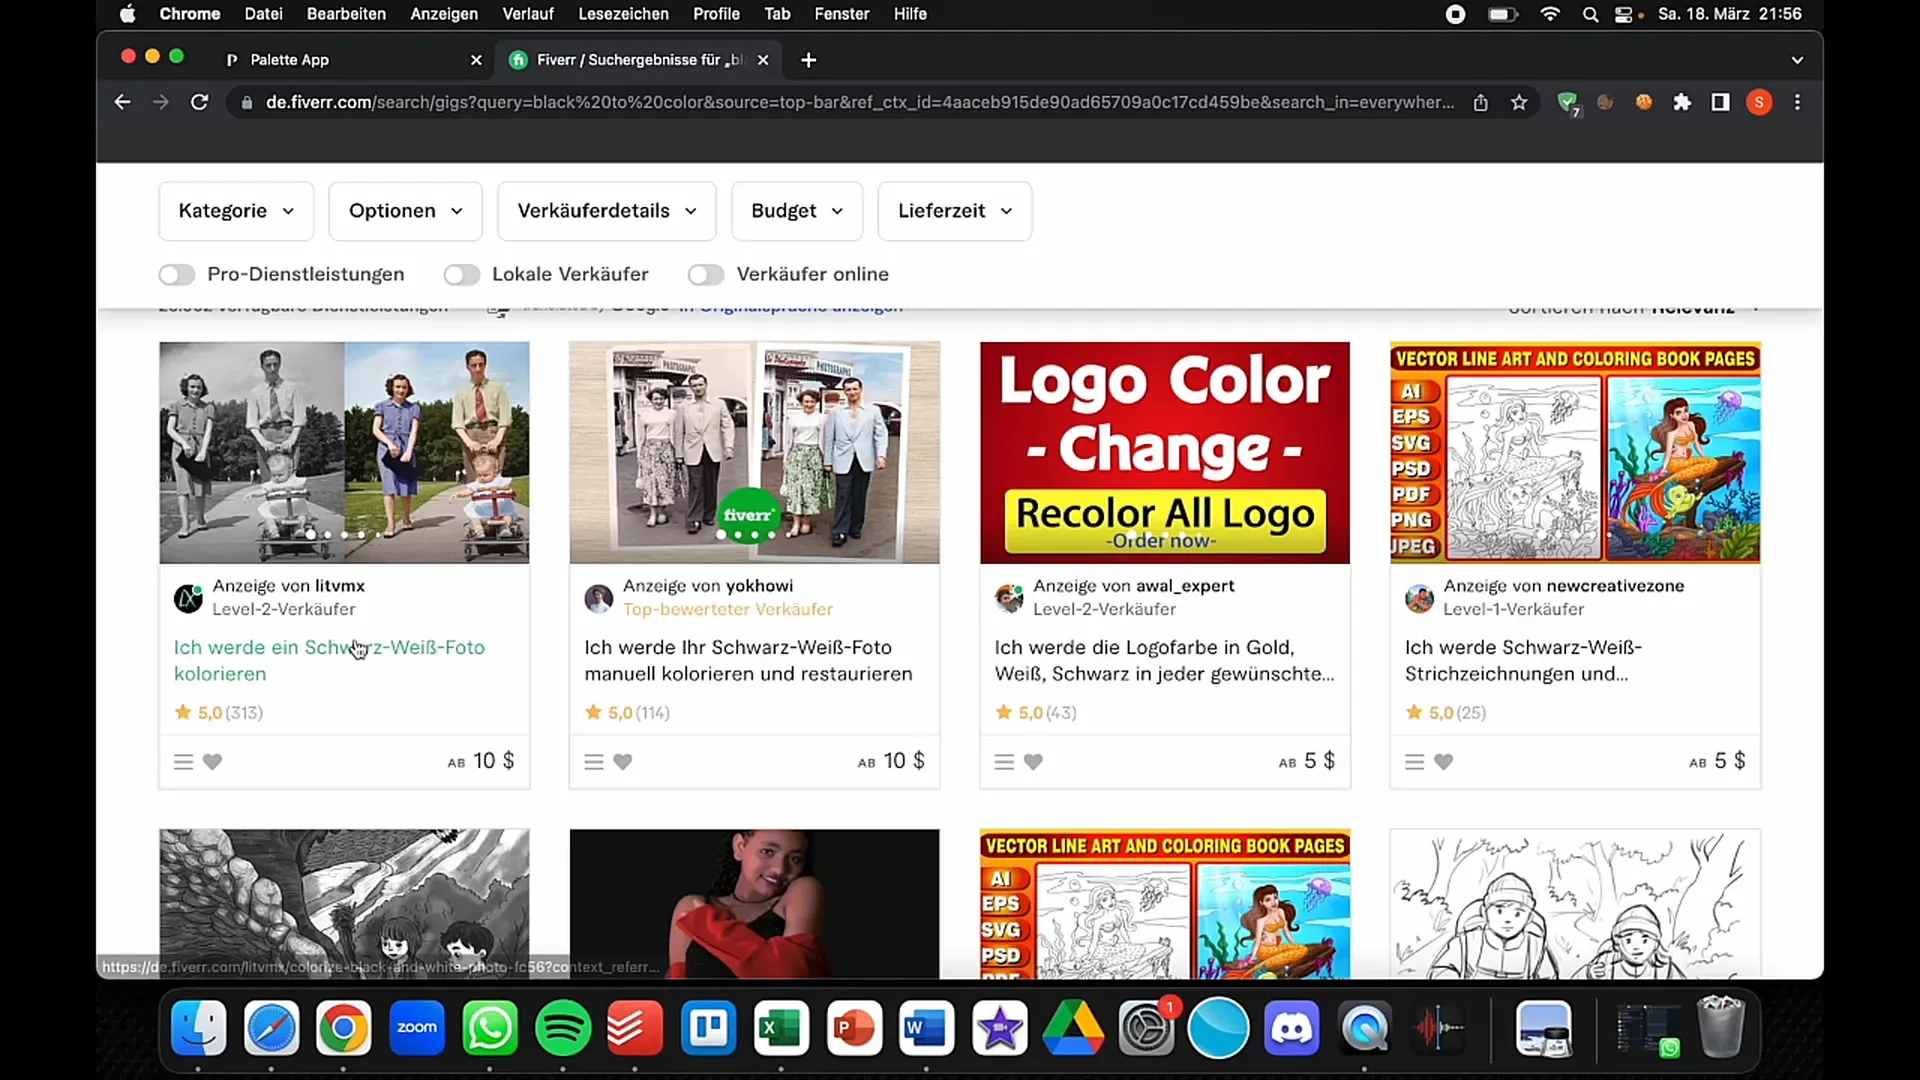This screenshot has width=1920, height=1080.
Task: Switch to the Palette App tab
Action: tap(350, 60)
